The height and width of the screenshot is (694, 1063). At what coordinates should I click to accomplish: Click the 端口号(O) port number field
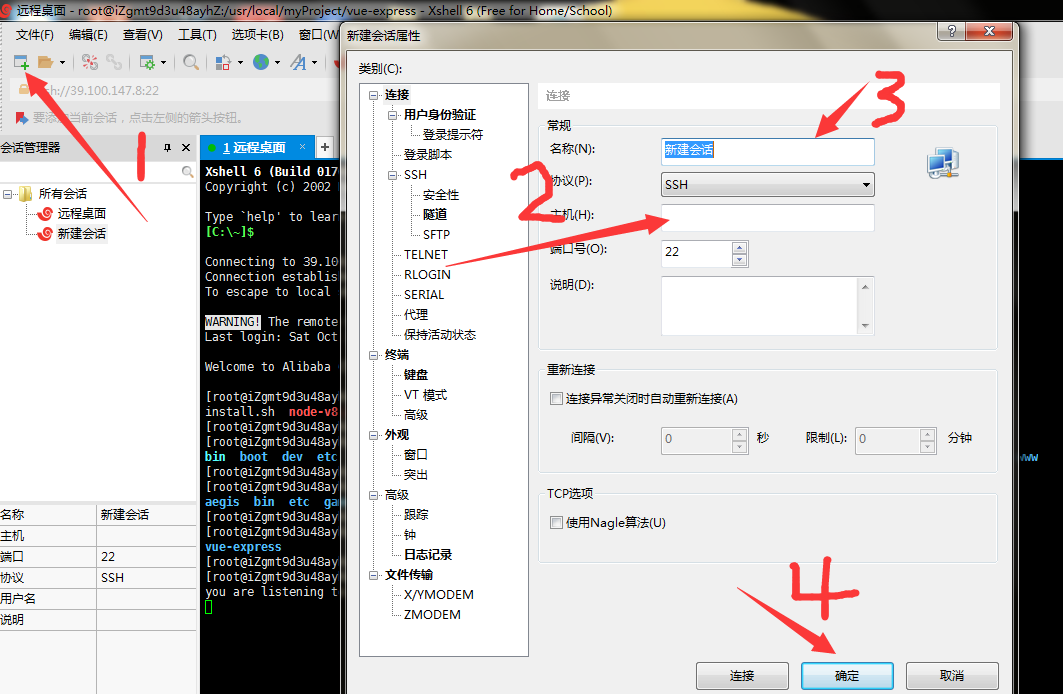coord(697,252)
